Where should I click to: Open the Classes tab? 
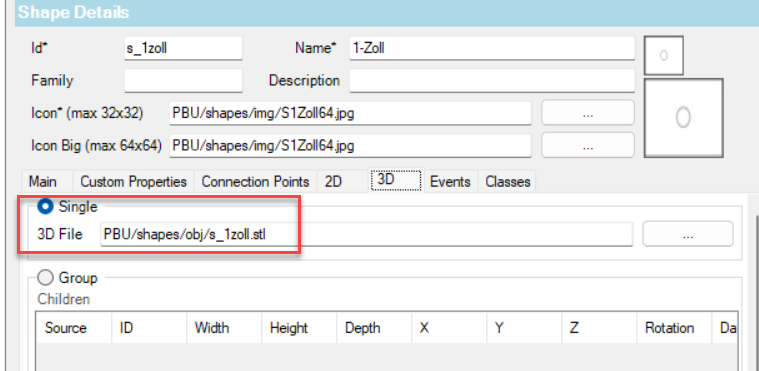508,182
